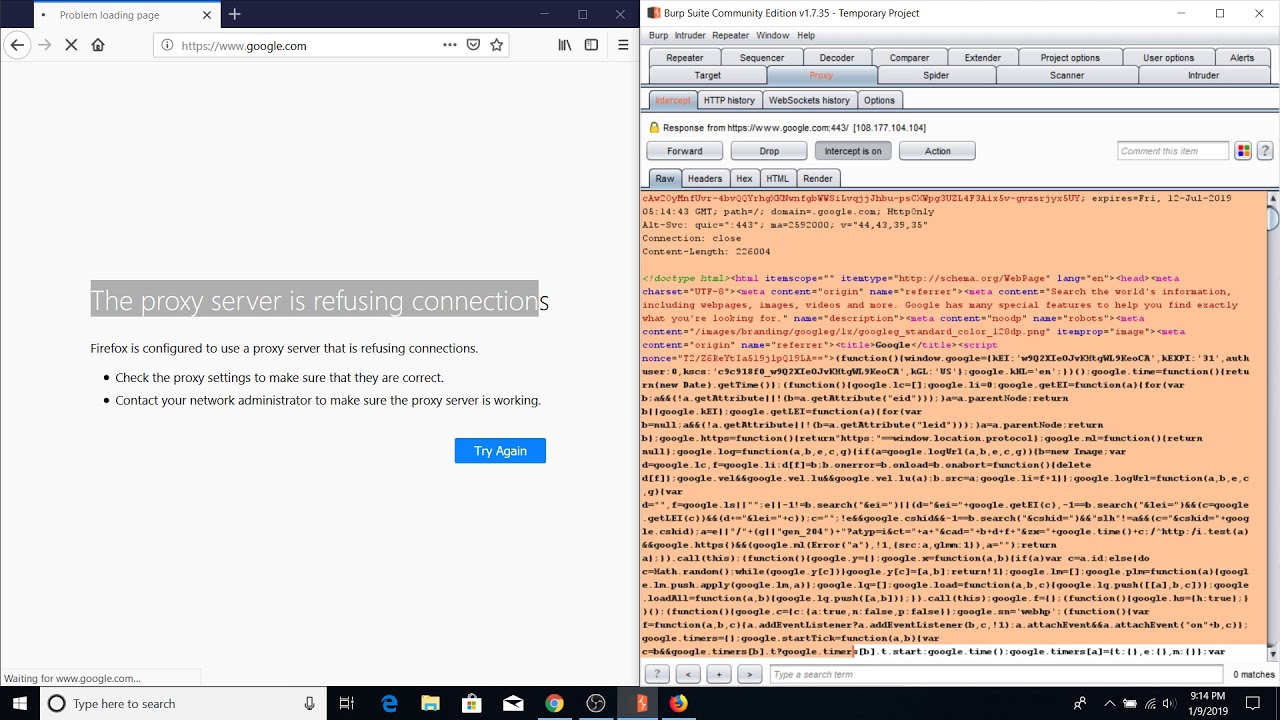Open Chrome from taskbar
Image resolution: width=1280 pixels, height=720 pixels.
pyautogui.click(x=554, y=703)
